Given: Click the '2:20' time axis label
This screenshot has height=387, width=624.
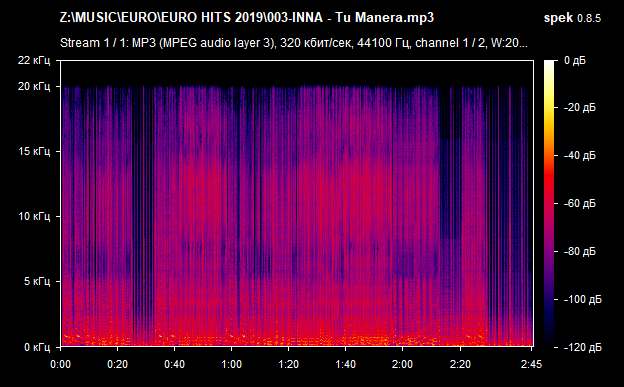Looking at the screenshot, I should pyautogui.click(x=460, y=364).
